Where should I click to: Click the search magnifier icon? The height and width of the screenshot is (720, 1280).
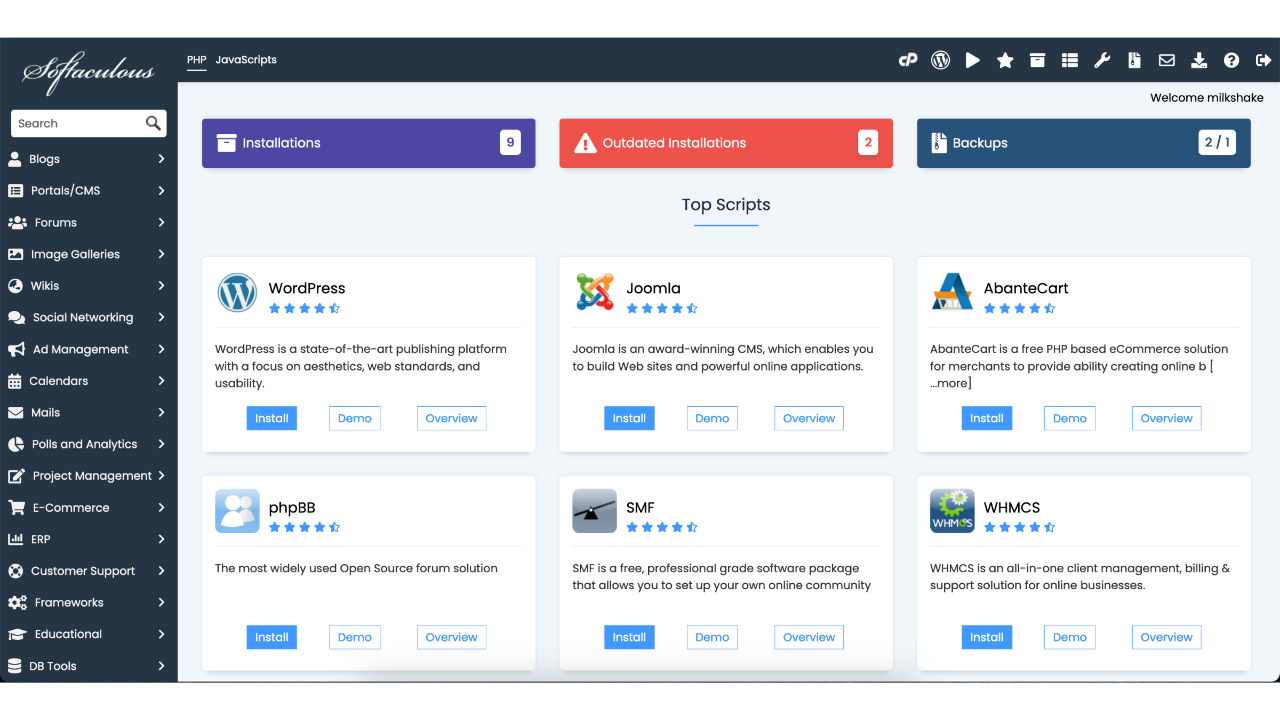[x=153, y=123]
